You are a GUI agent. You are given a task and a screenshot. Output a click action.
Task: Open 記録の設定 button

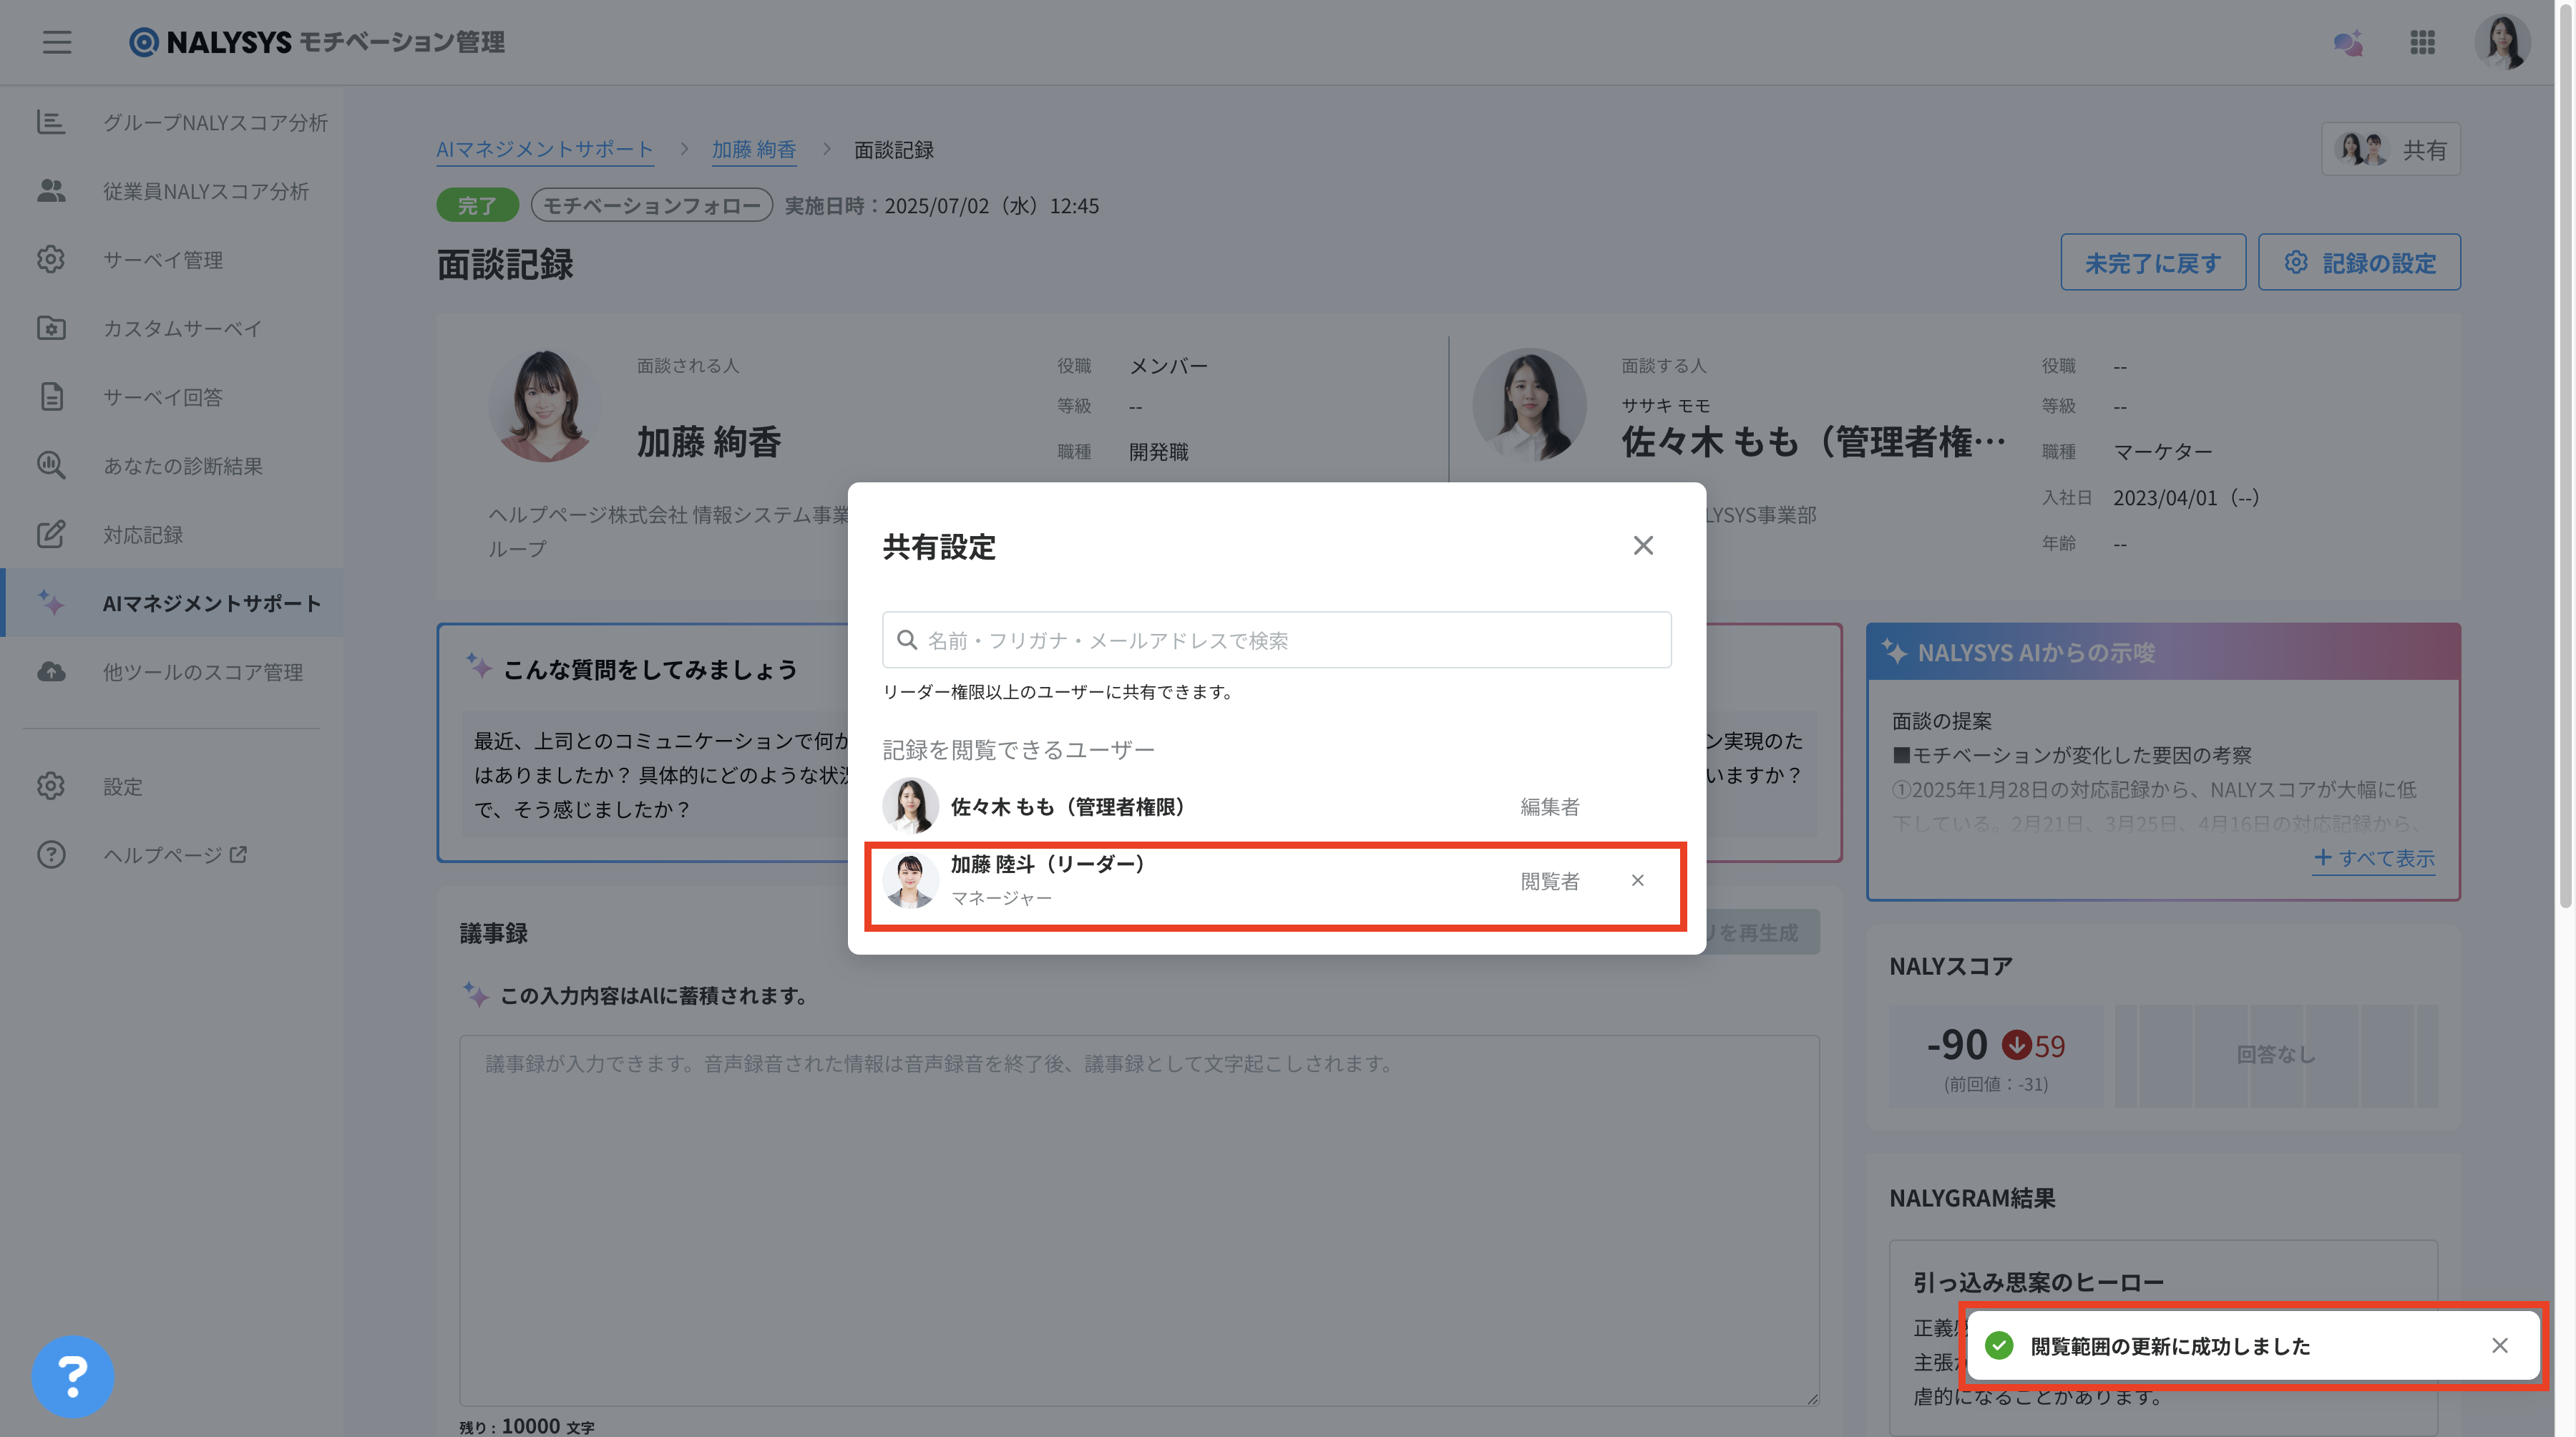click(2359, 263)
